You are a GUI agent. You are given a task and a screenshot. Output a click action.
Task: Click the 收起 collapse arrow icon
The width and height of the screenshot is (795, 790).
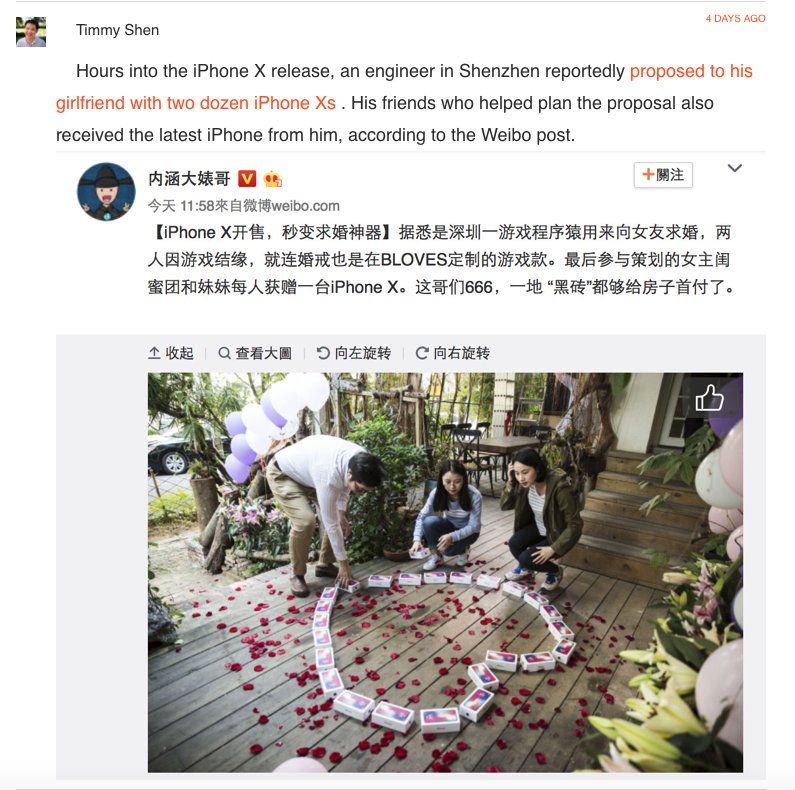click(154, 352)
